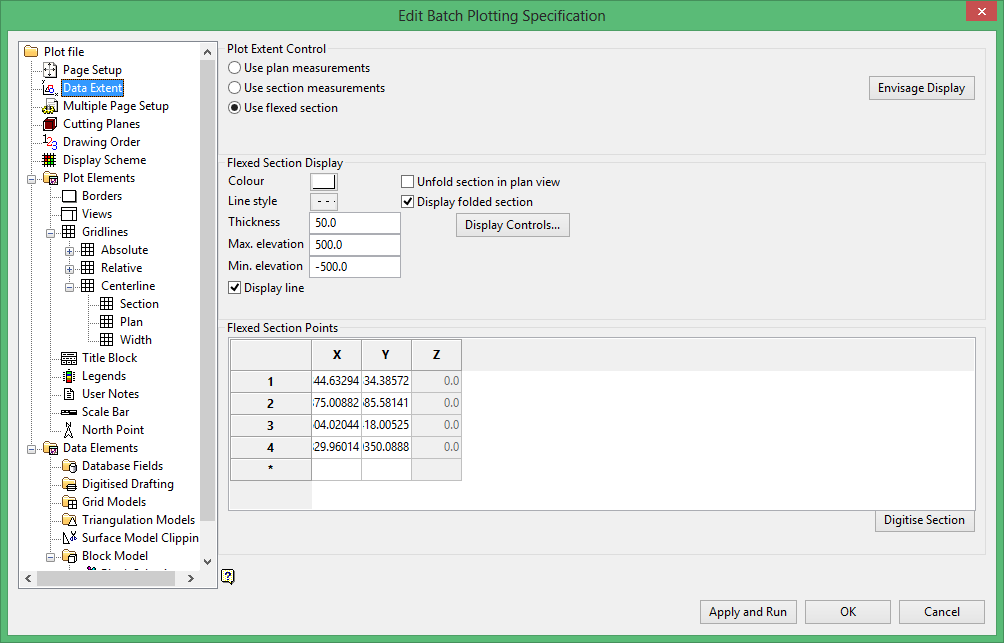Select Triangulation Models in tree

(138, 520)
